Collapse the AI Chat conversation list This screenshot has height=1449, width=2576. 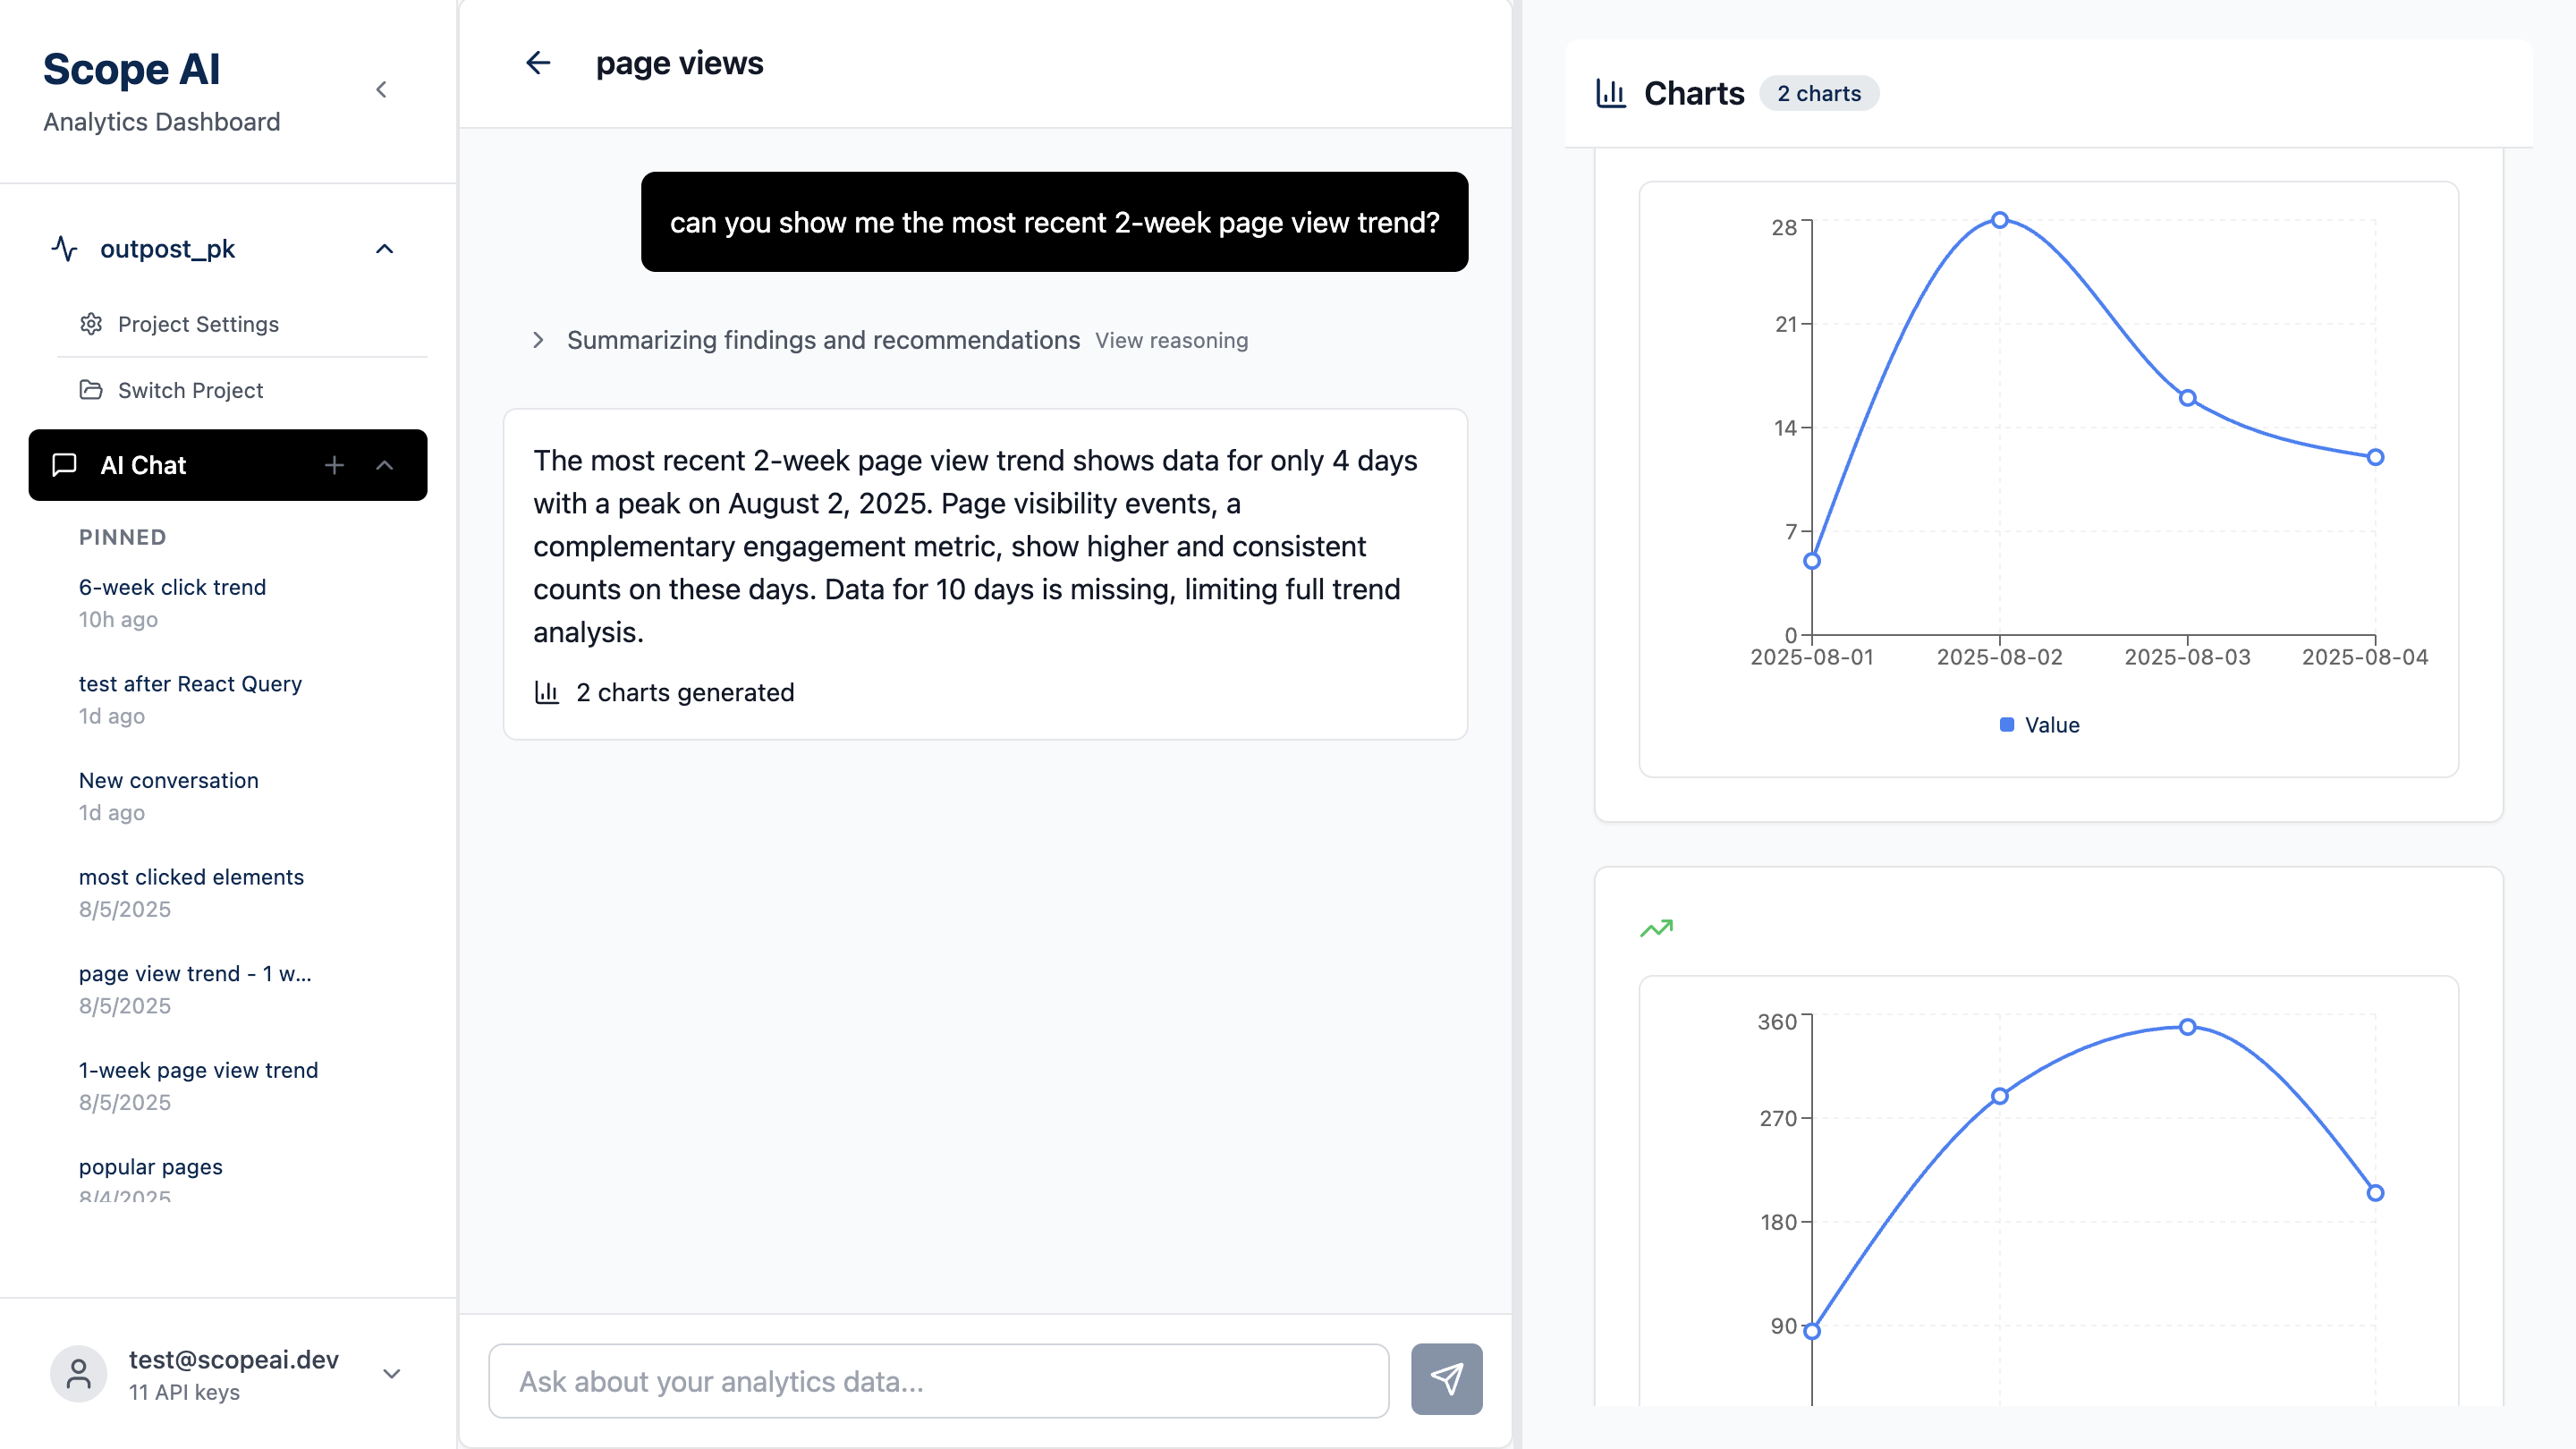point(384,465)
